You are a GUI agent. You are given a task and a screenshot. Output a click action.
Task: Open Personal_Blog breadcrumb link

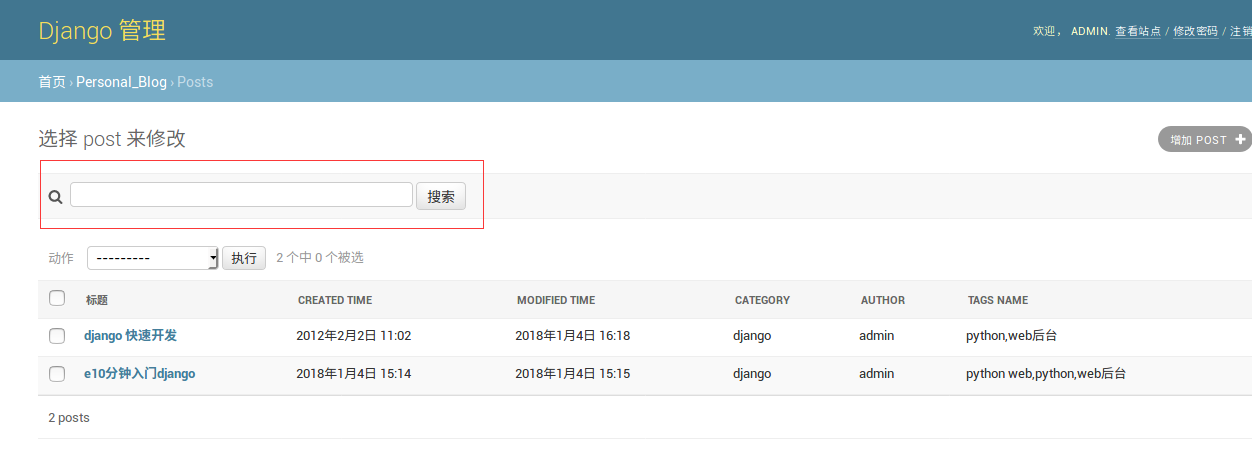click(121, 82)
